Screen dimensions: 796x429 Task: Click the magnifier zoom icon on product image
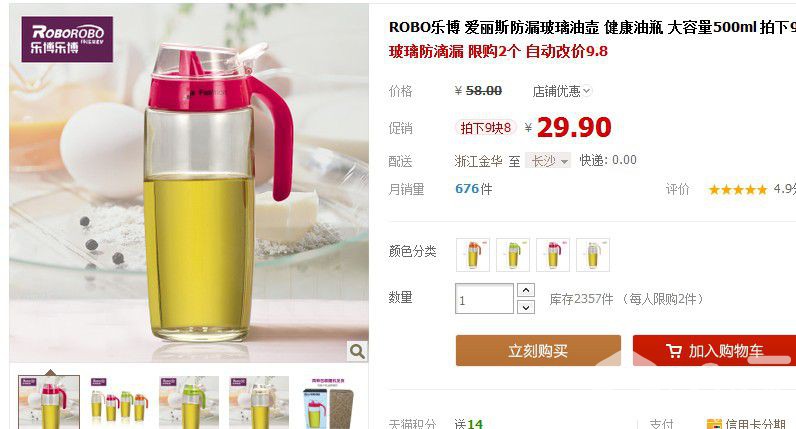tap(357, 351)
